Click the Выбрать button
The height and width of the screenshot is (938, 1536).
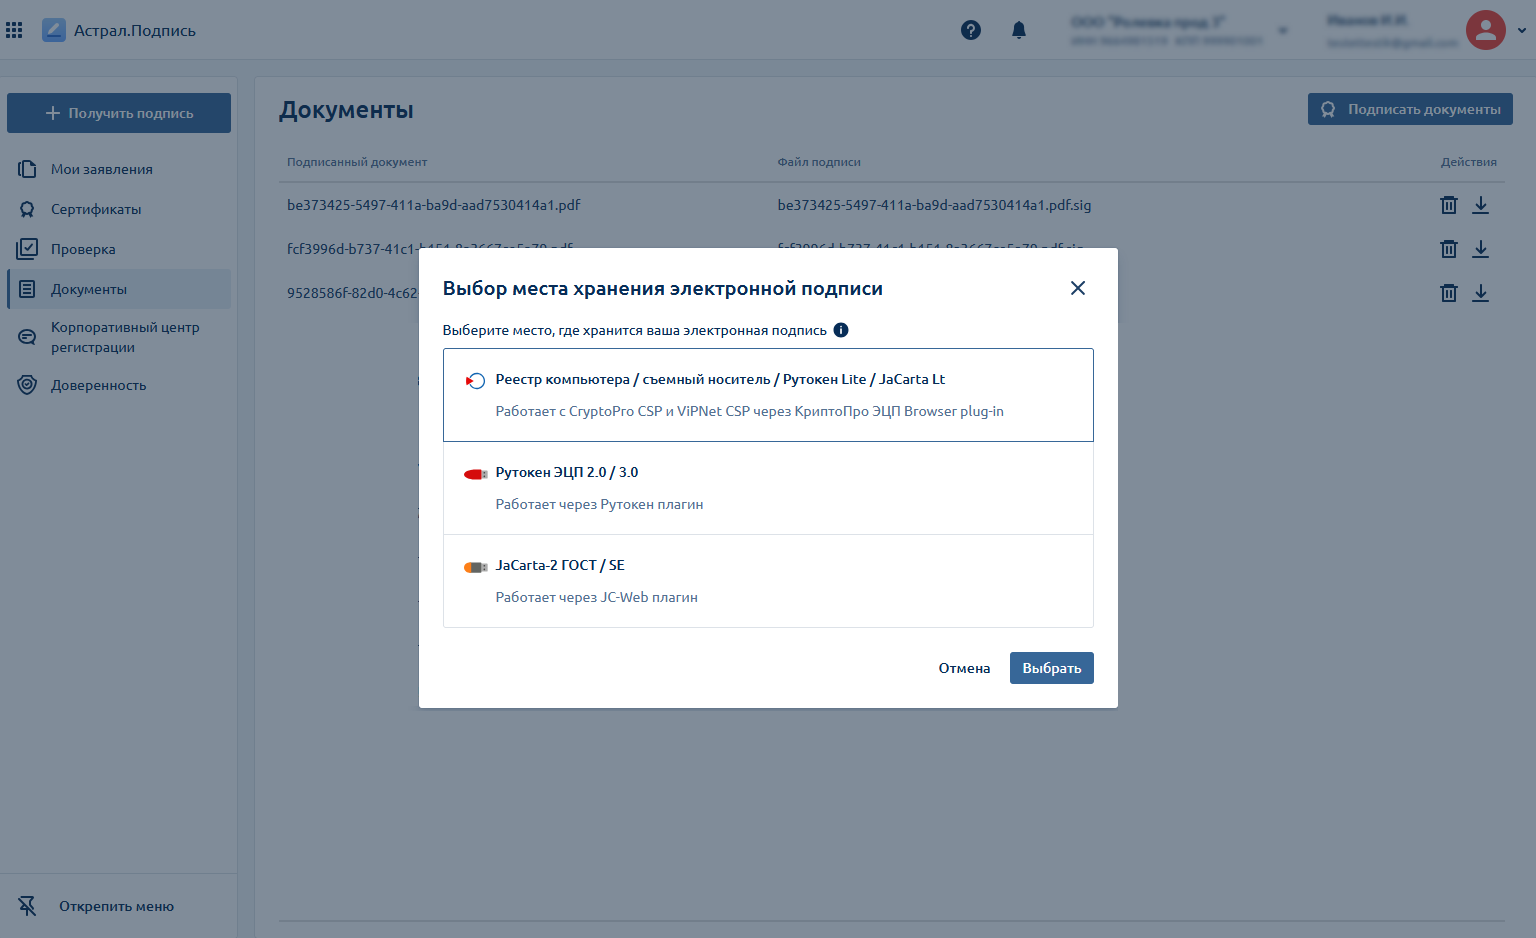[1052, 668]
